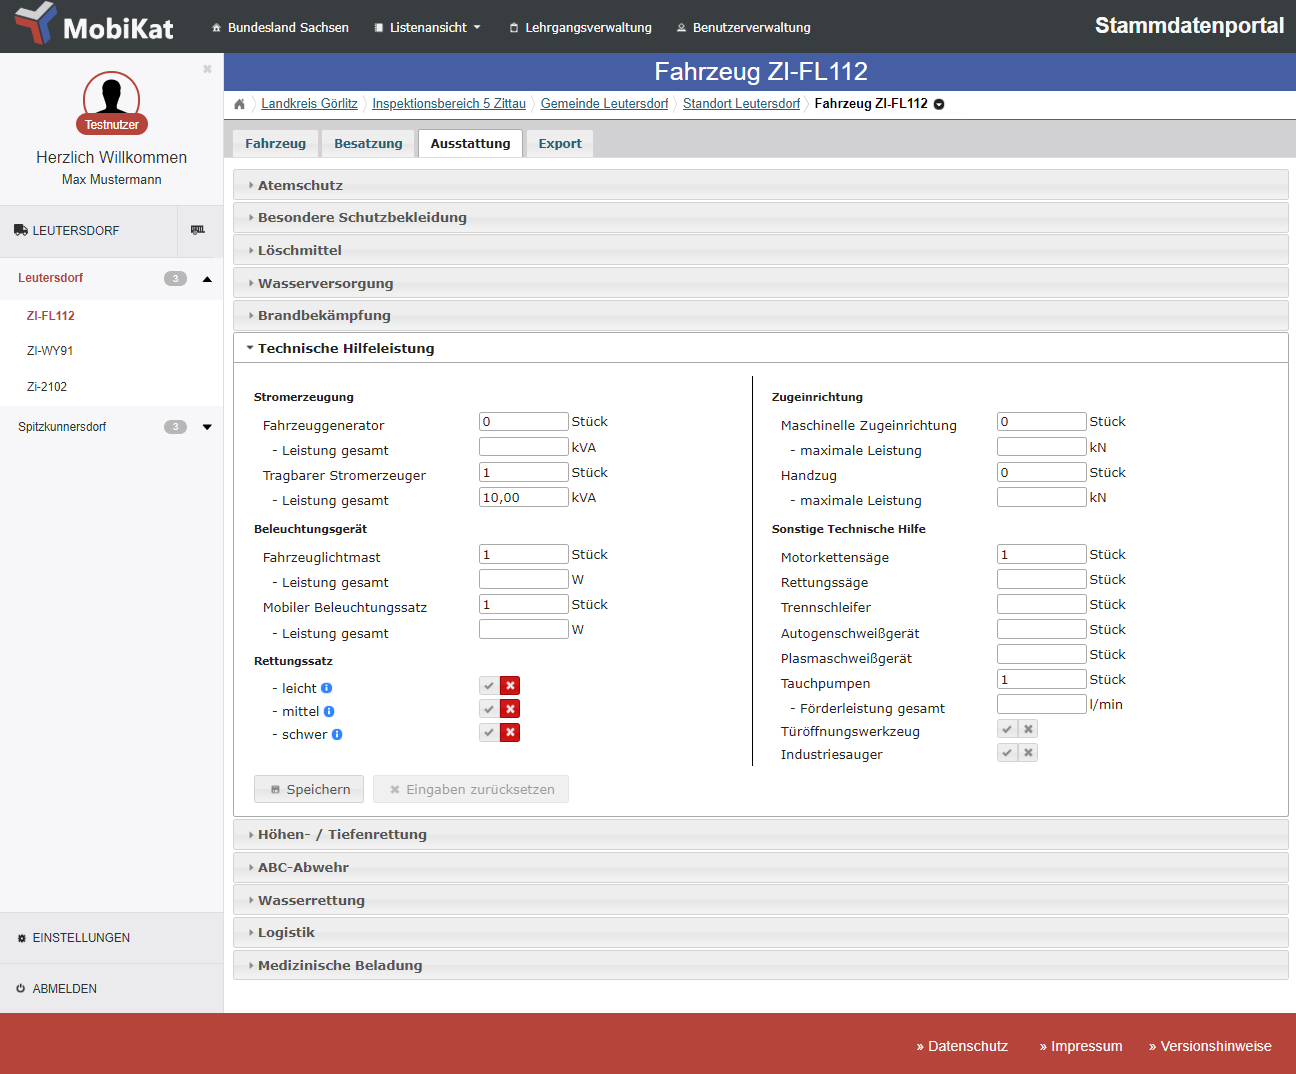Expand the Spitzkunnersdorf vehicle list
The width and height of the screenshot is (1296, 1074).
pos(207,427)
